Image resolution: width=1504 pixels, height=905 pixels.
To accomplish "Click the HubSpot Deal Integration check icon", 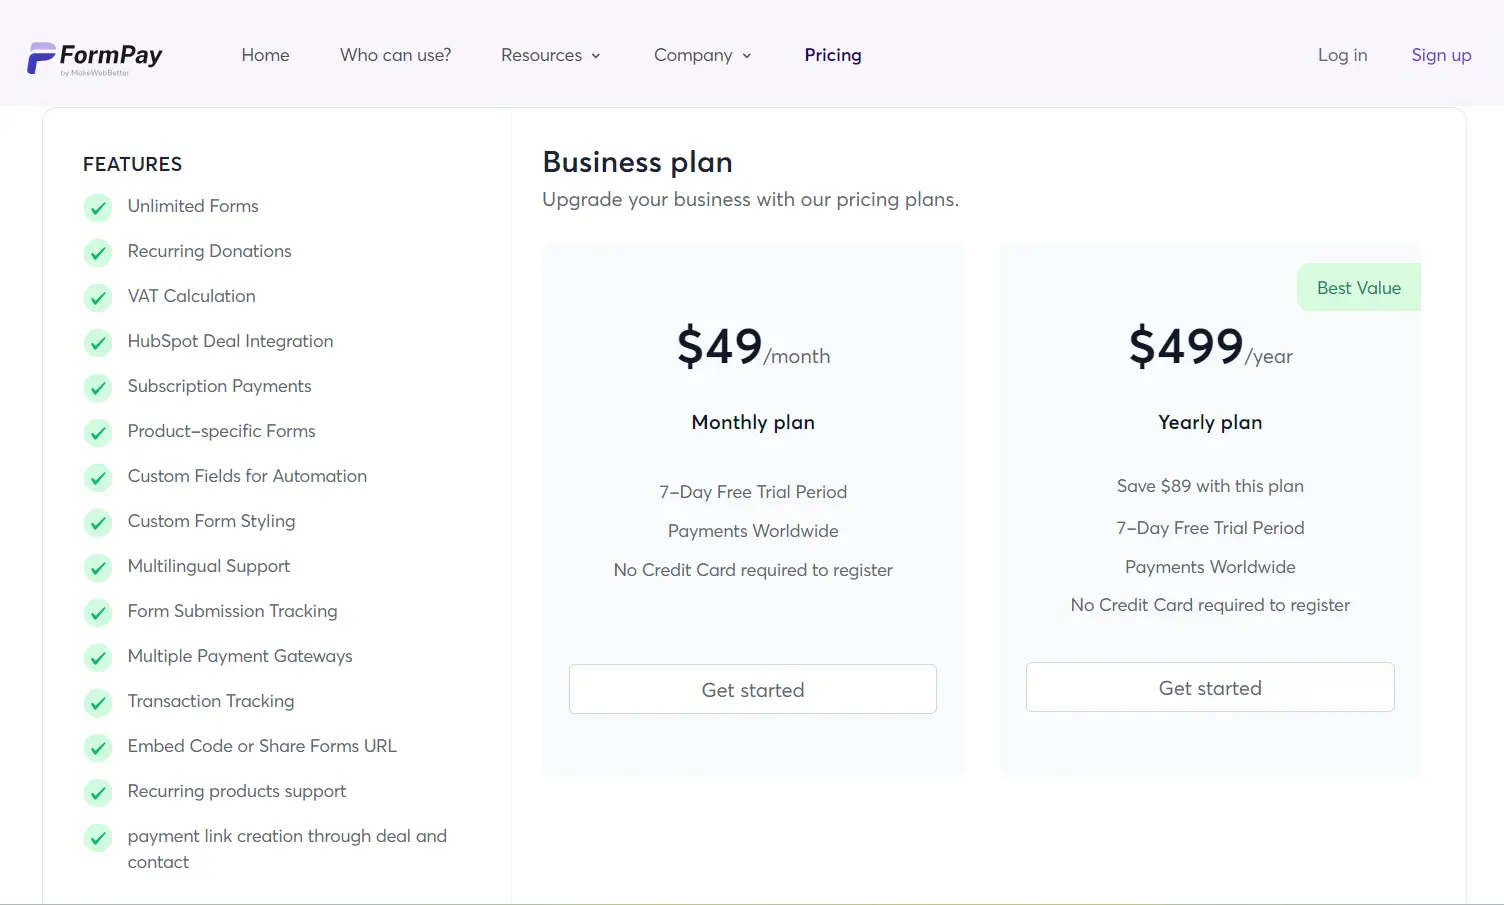I will 98,343.
